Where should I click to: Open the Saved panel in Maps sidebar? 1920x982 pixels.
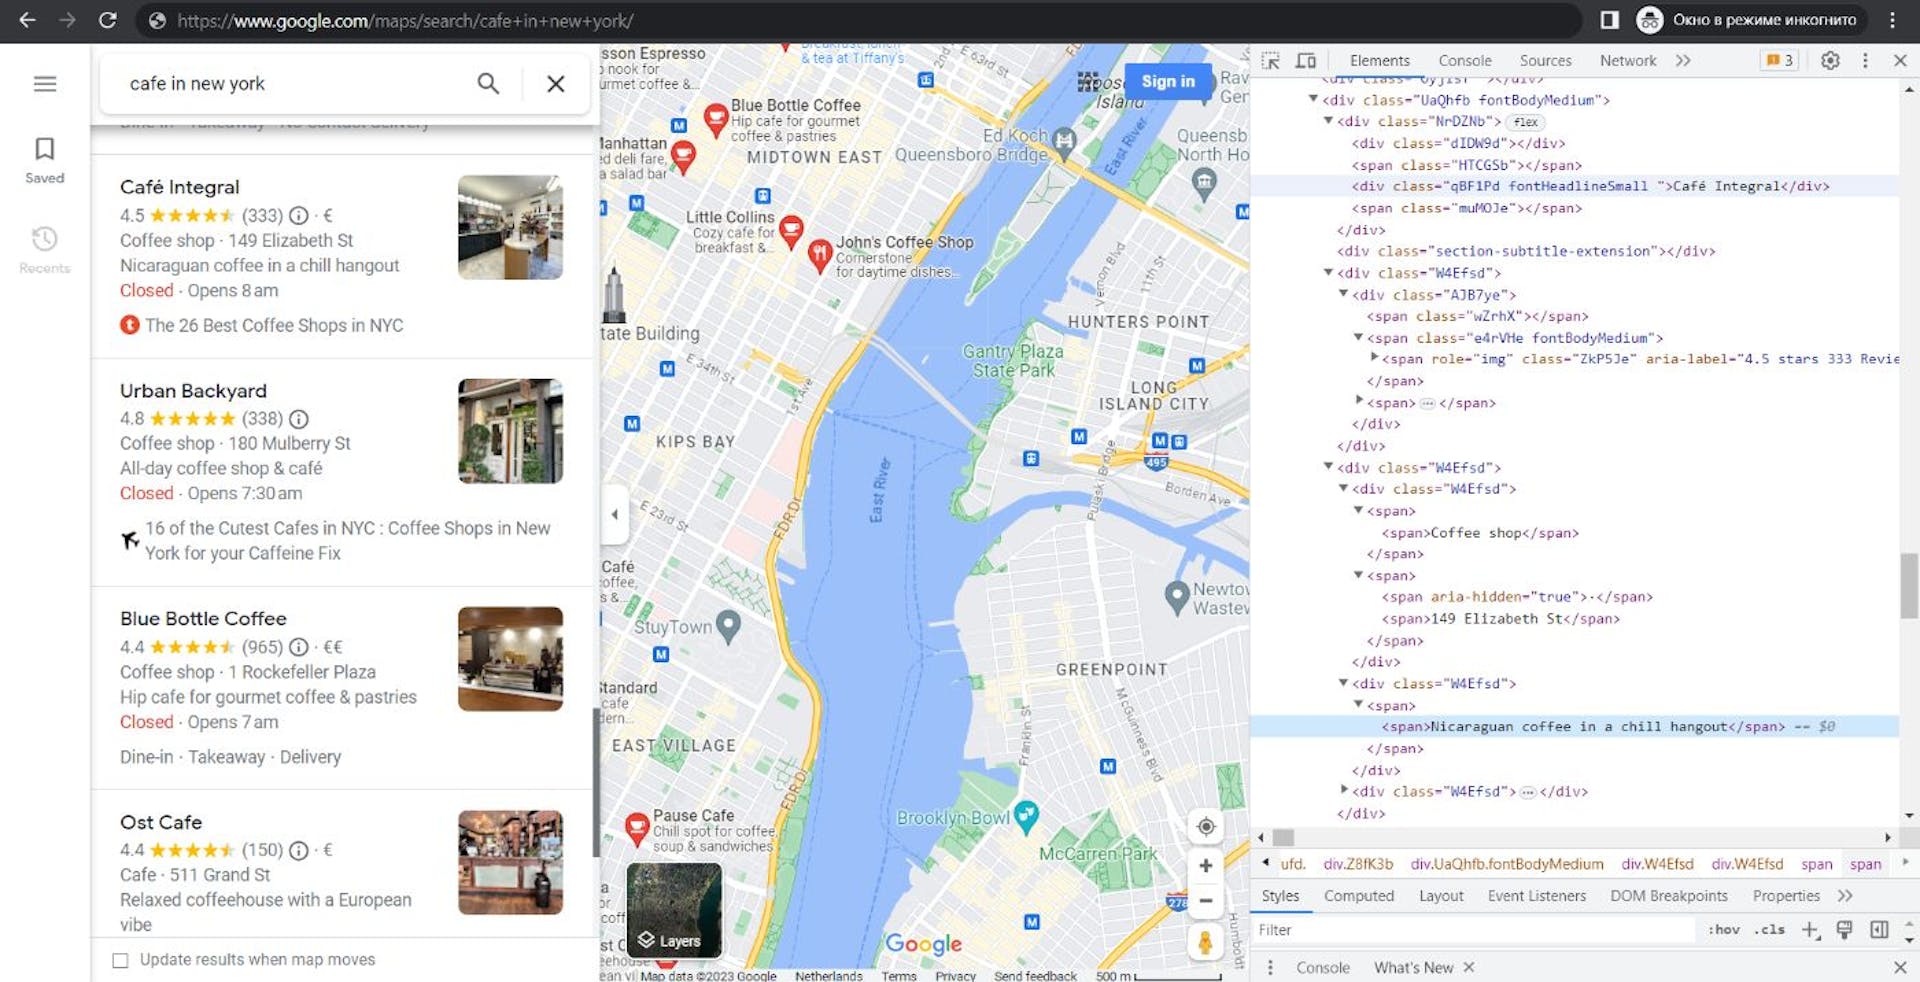point(44,160)
